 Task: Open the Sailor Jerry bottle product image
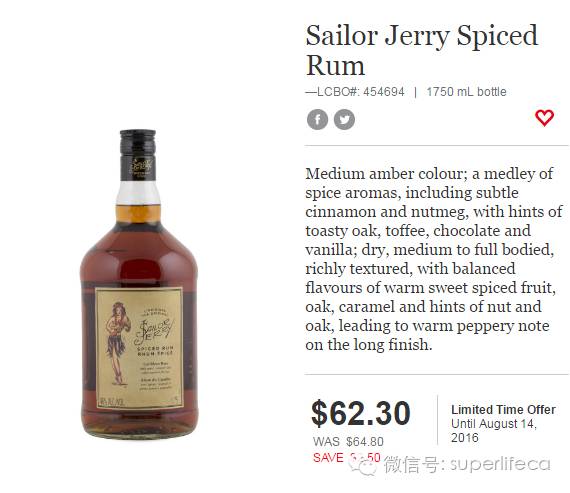pos(139,284)
